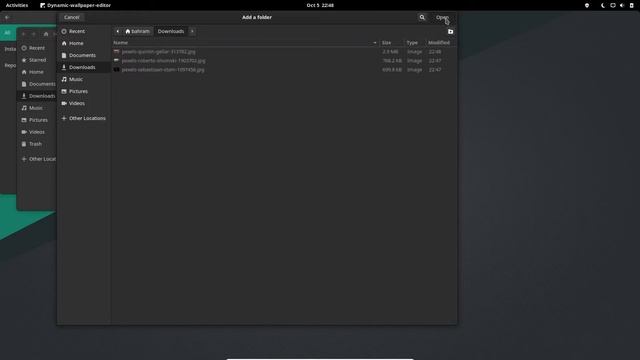
Task: Click the volume icon in the top bar
Action: (622, 5)
